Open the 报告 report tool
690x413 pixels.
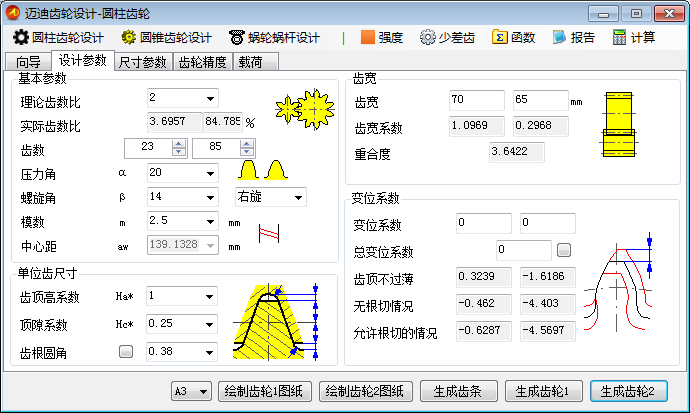pos(573,38)
